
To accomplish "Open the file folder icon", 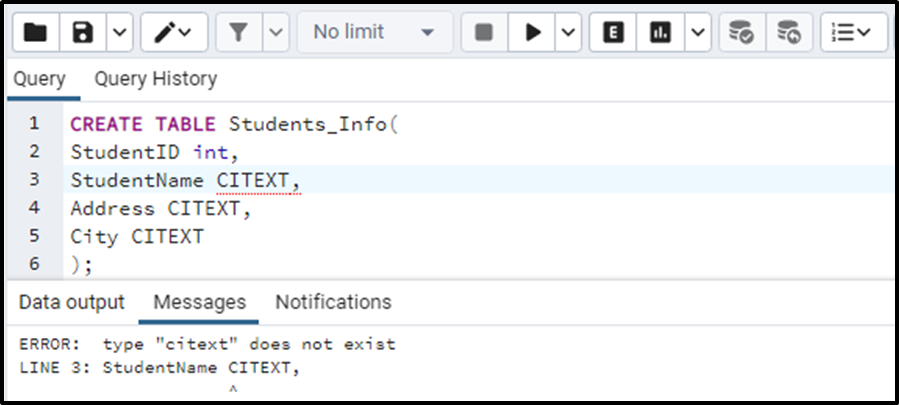I will pyautogui.click(x=36, y=33).
